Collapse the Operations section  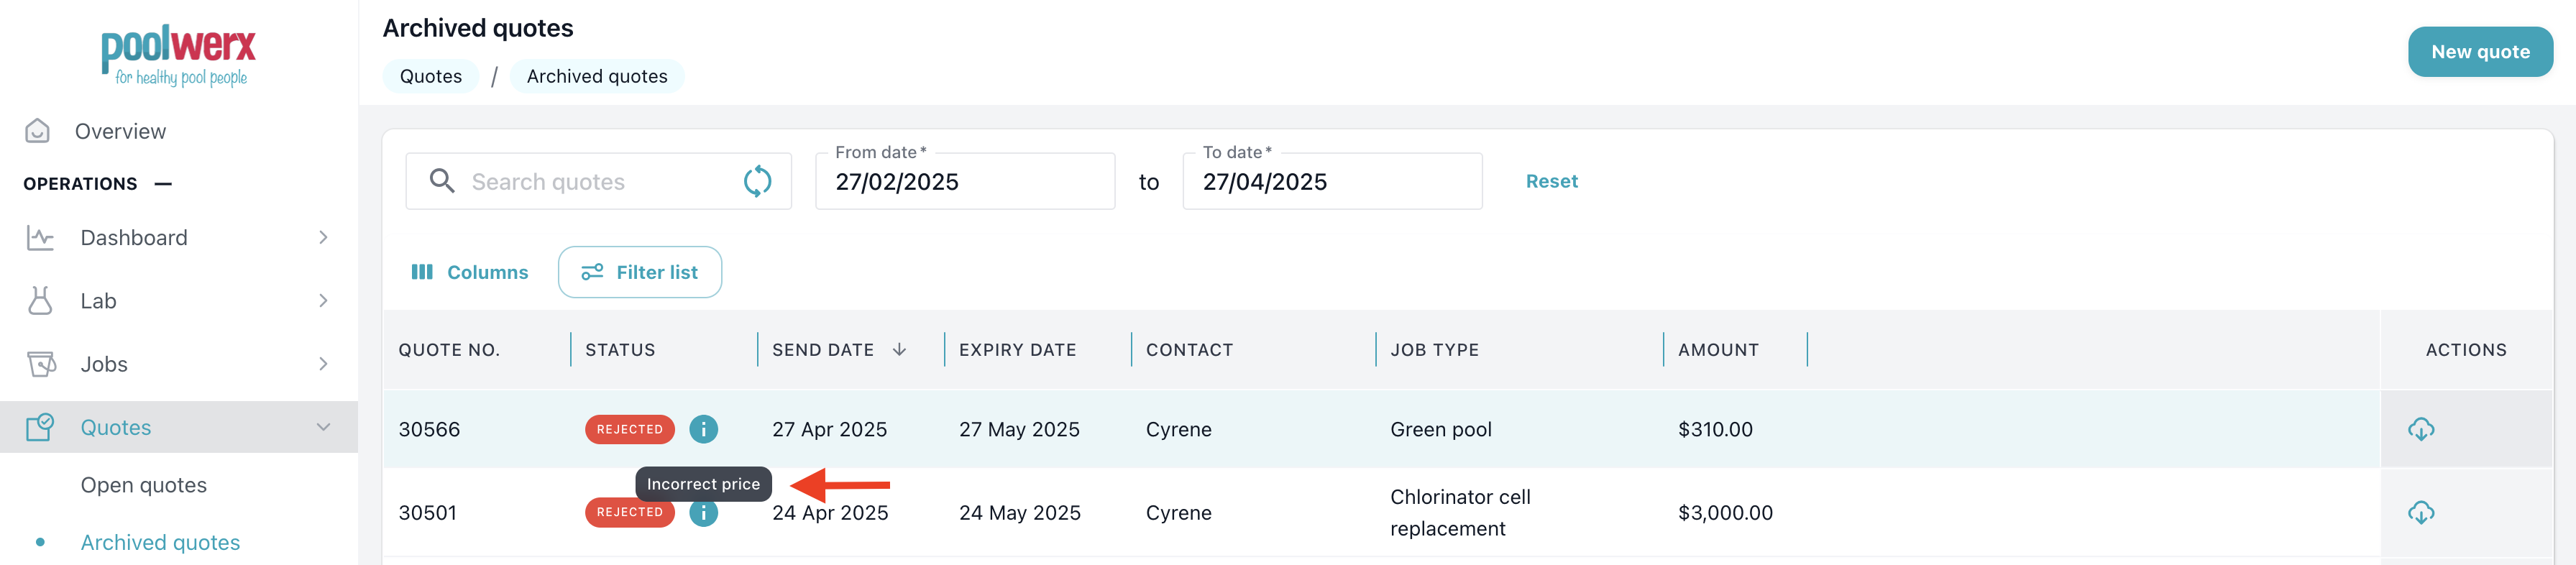pyautogui.click(x=163, y=184)
